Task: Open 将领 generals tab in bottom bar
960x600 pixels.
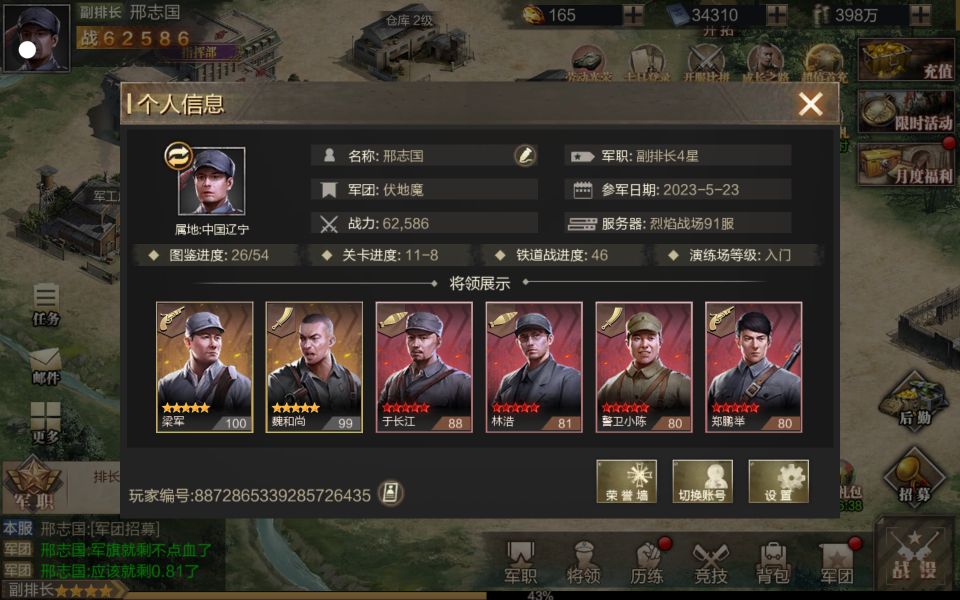Action: [583, 562]
